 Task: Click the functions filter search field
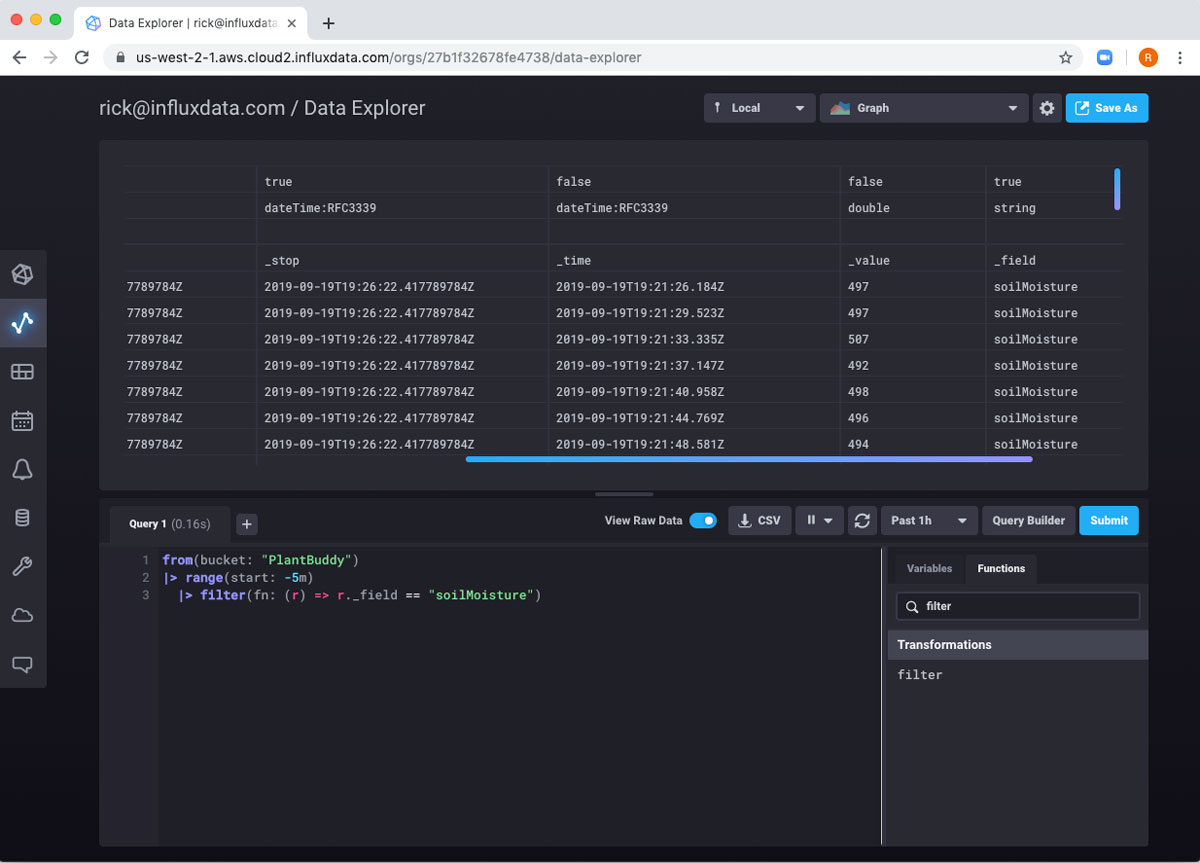(x=1016, y=606)
